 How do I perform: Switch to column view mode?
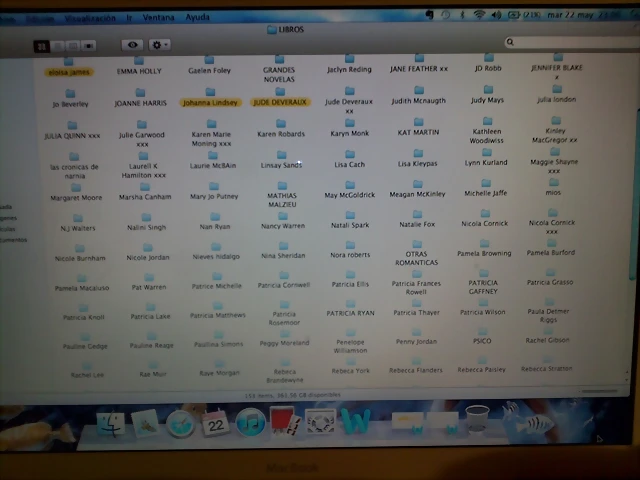point(73,46)
